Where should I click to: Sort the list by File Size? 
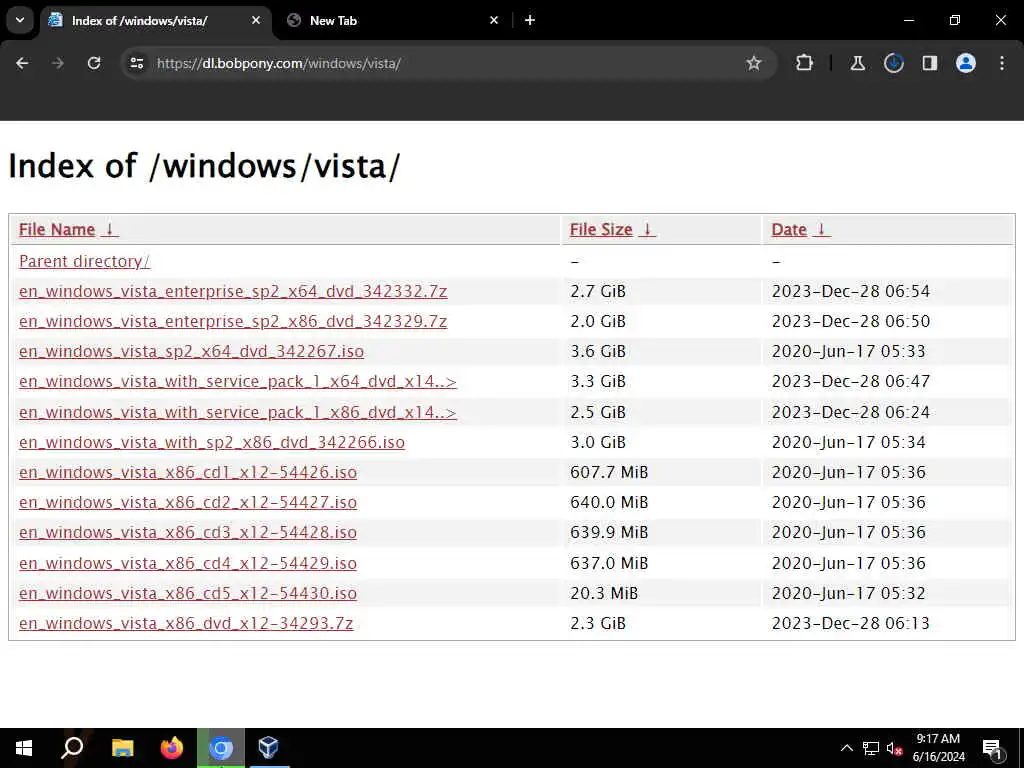613,230
